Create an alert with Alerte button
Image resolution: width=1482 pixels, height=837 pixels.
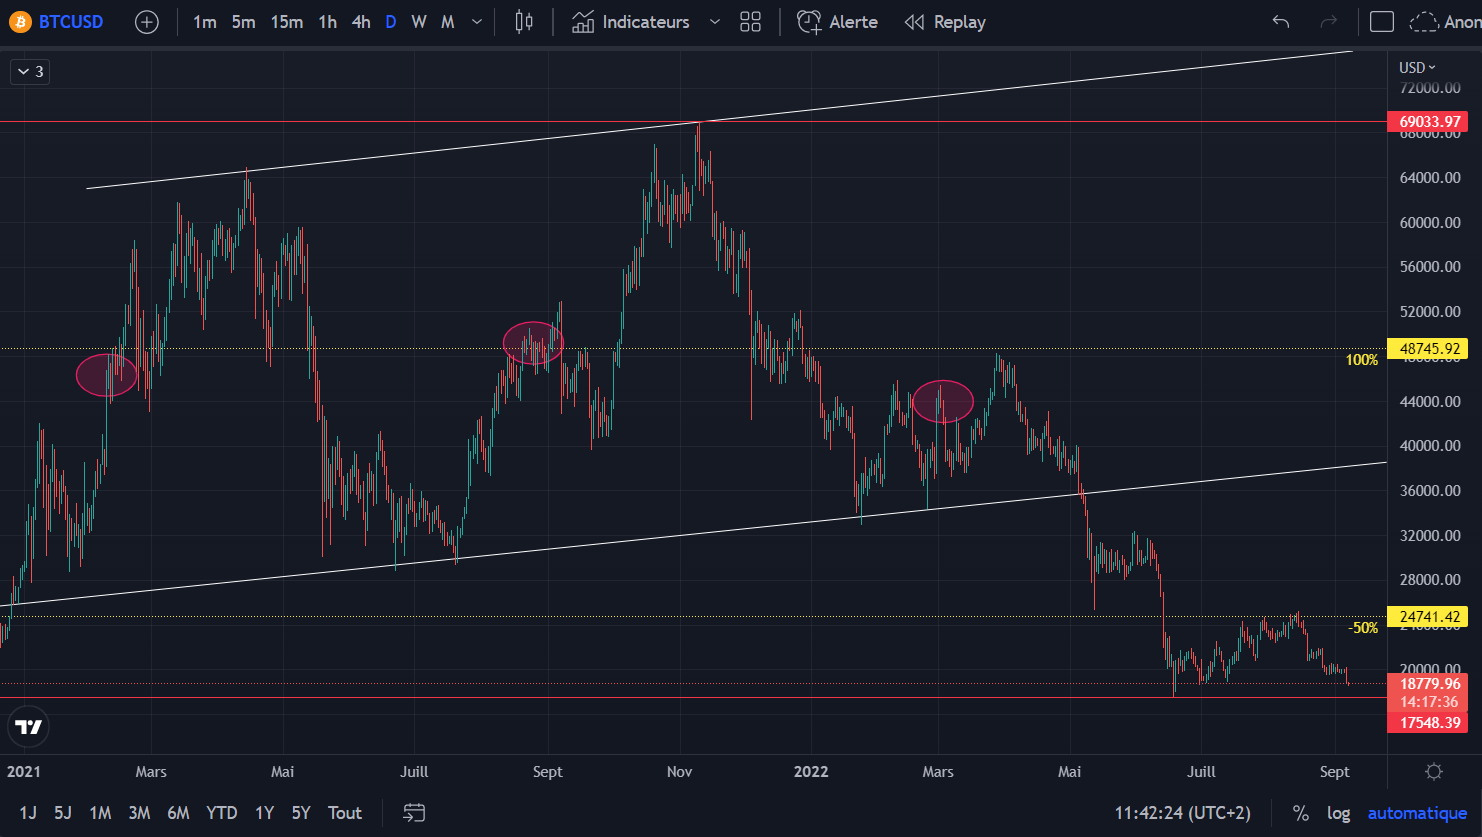coord(837,22)
